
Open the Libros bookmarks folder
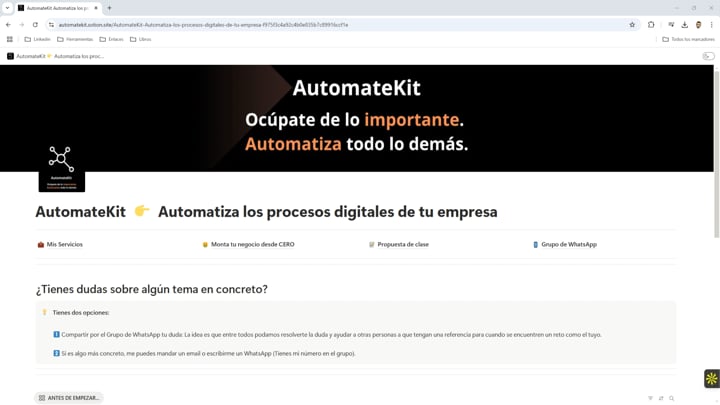pyautogui.click(x=141, y=39)
